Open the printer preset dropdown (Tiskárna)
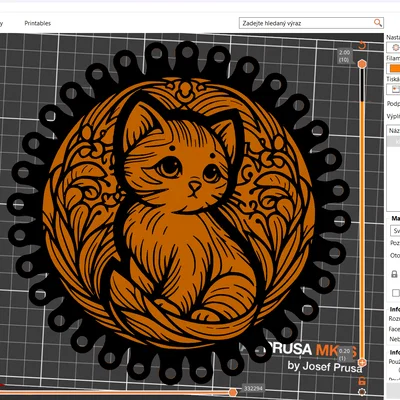 394,89
